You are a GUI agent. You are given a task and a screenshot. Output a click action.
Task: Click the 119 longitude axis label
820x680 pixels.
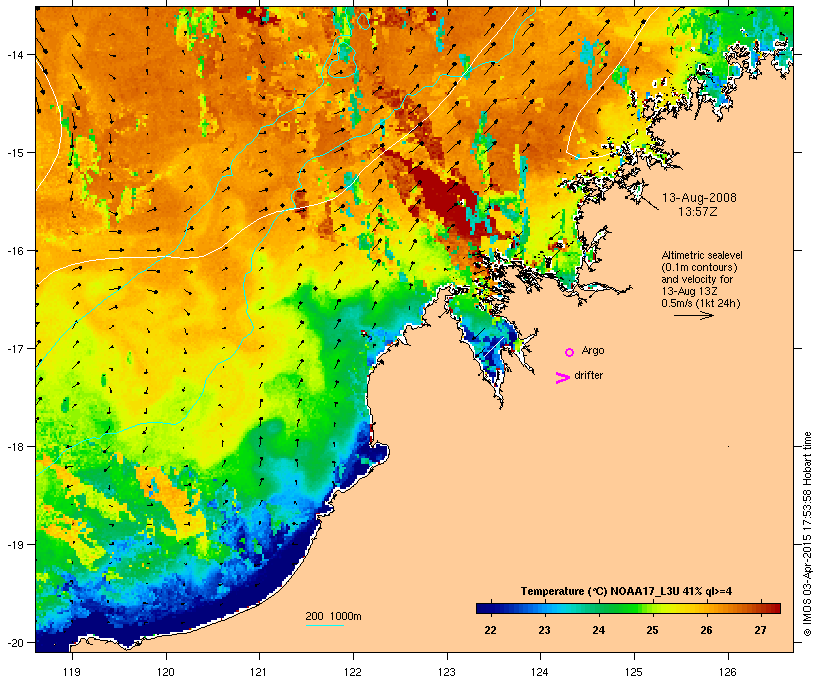pyautogui.click(x=72, y=672)
